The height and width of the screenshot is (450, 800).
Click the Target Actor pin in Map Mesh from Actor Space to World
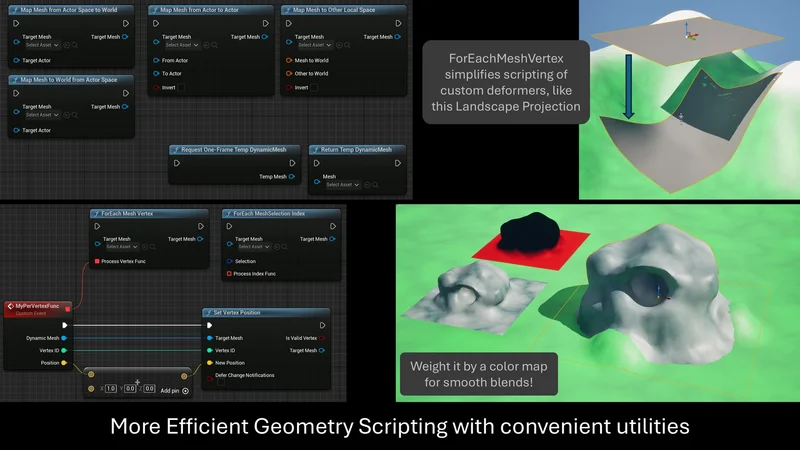click(x=16, y=60)
